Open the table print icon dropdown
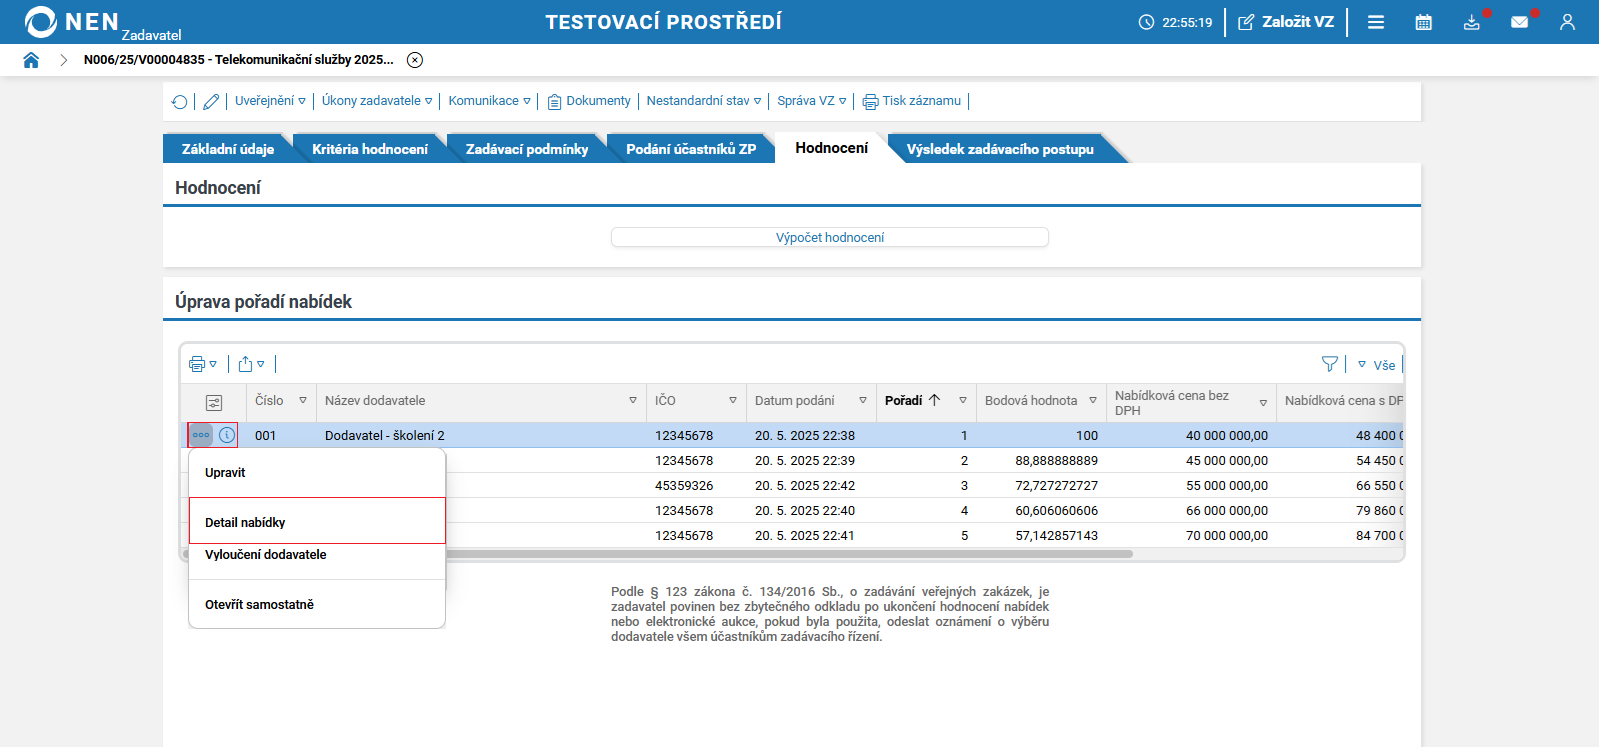Viewport: 1599px width, 747px height. click(203, 364)
